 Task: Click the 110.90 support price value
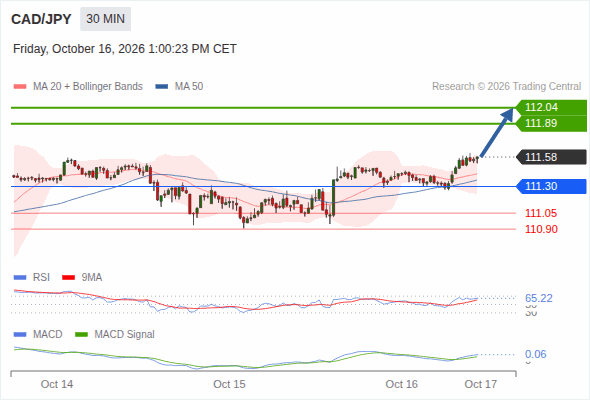tap(541, 229)
